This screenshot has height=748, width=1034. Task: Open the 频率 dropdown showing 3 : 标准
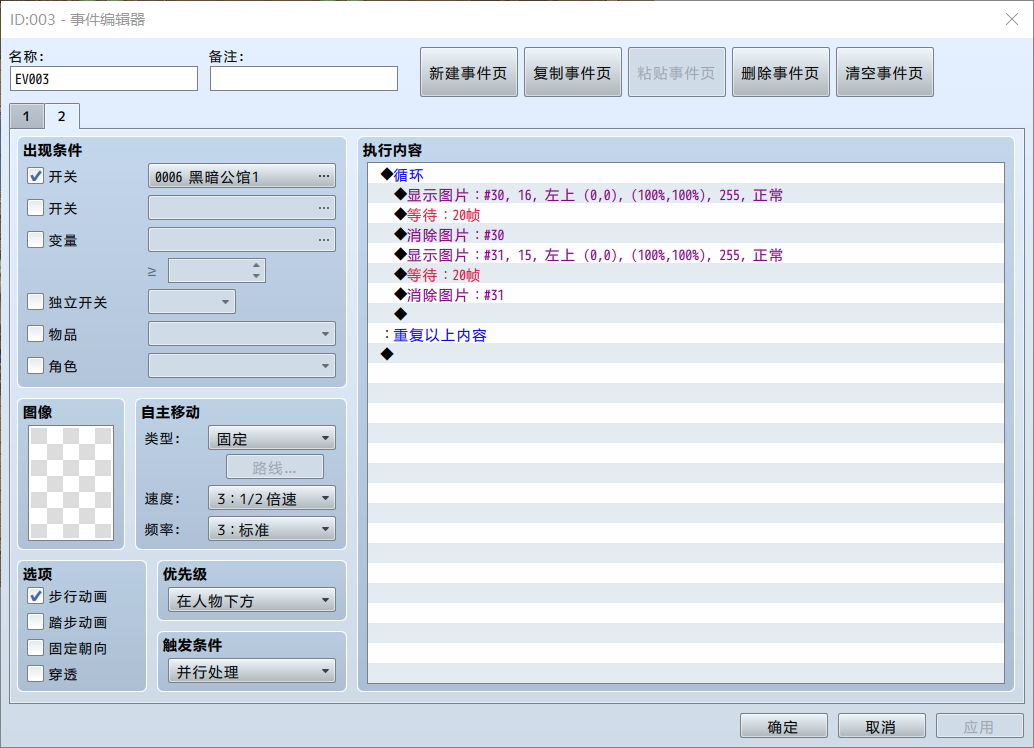[272, 529]
